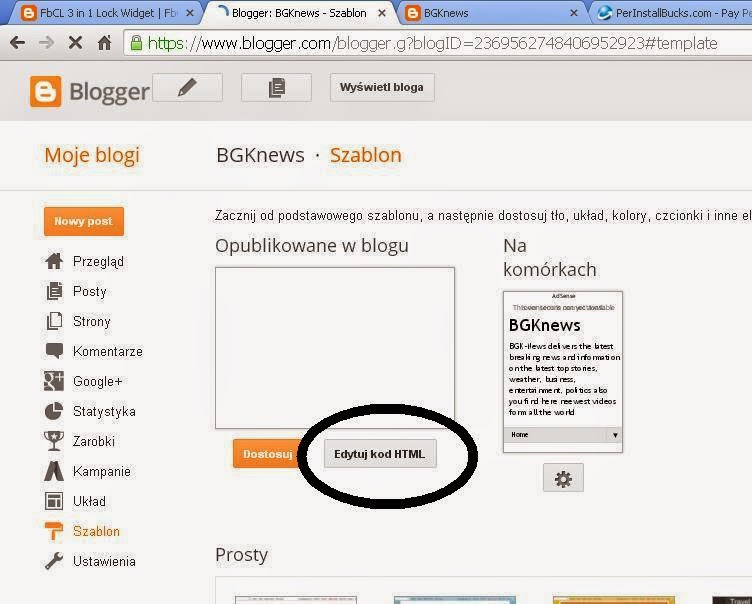Click the Nowy post button
752x604 pixels.
(84, 221)
